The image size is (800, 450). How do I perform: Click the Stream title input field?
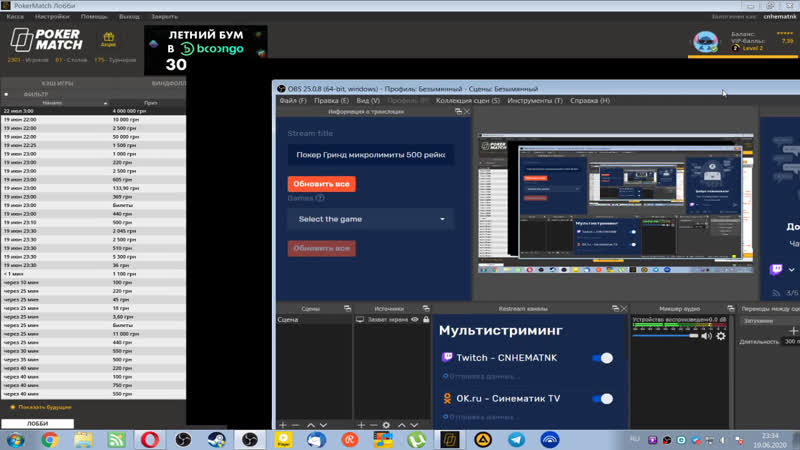[x=371, y=155]
